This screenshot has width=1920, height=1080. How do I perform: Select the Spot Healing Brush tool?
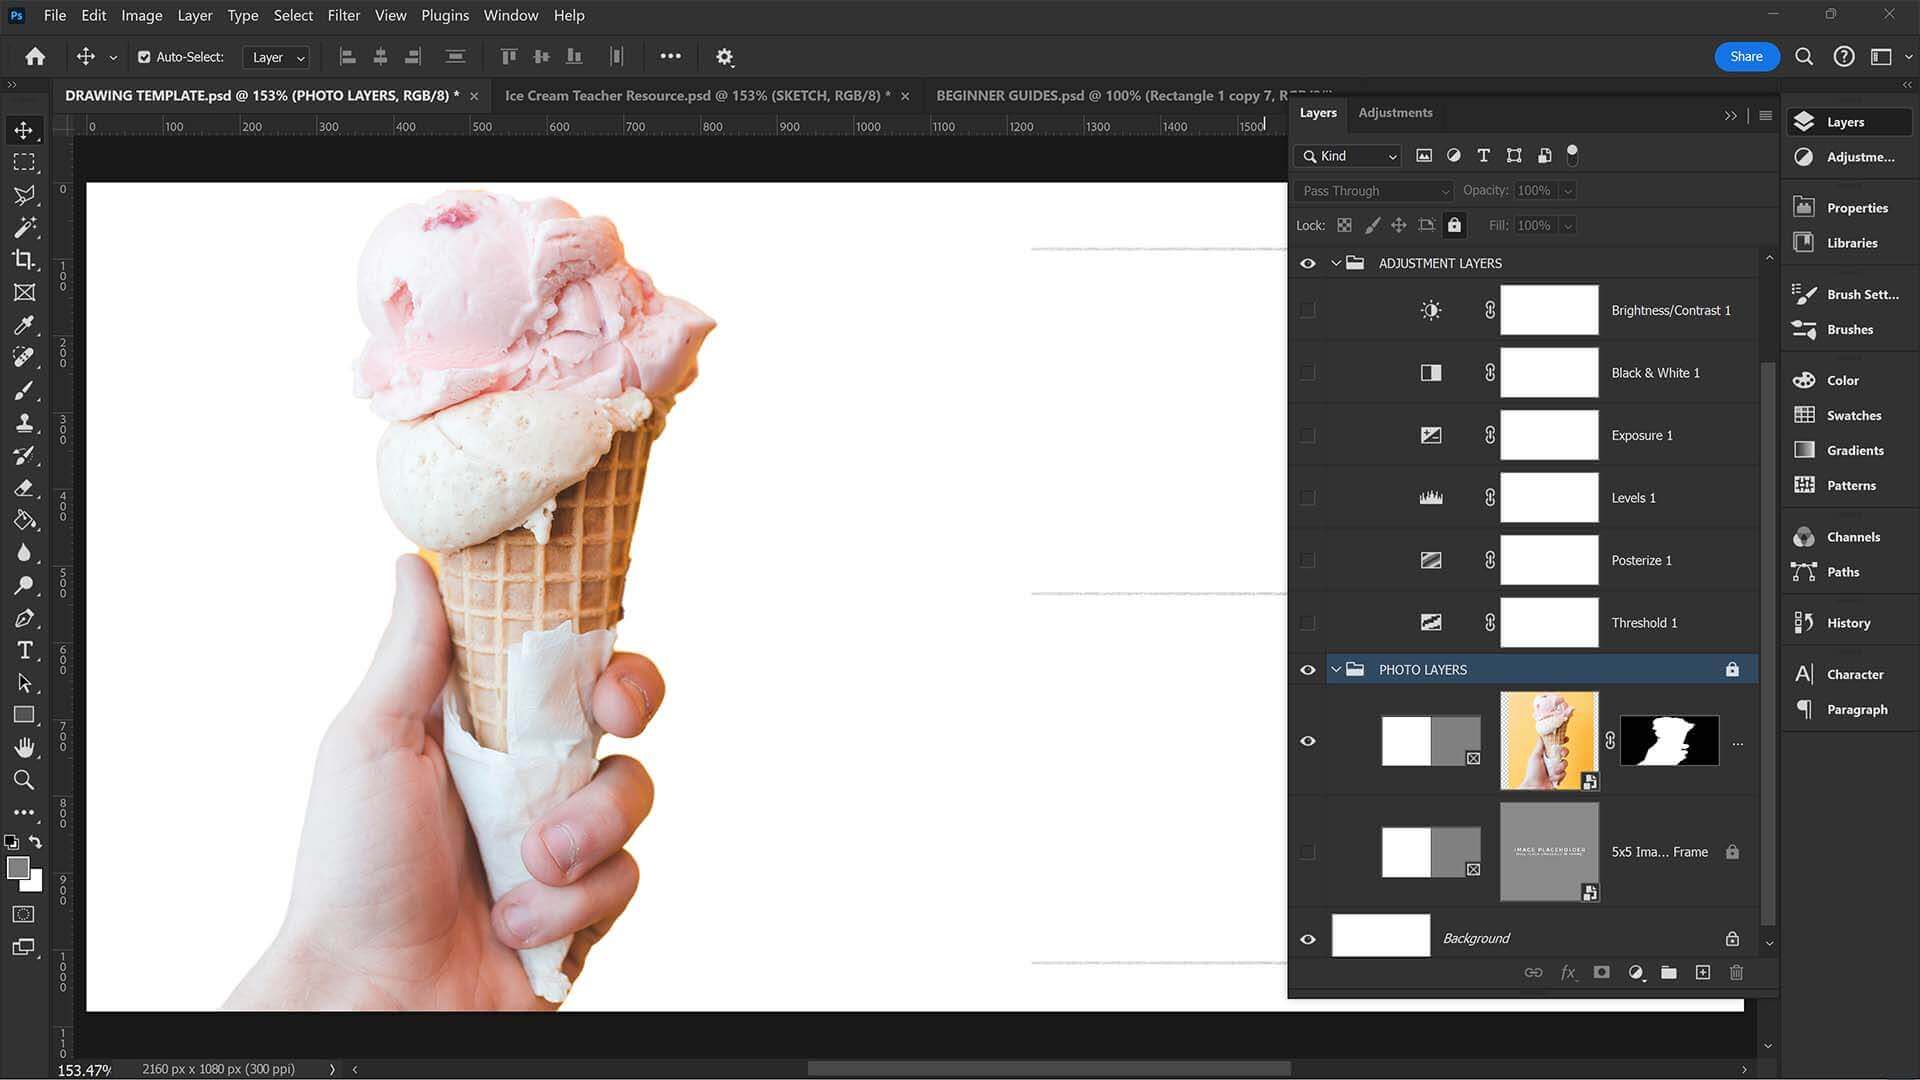click(24, 357)
